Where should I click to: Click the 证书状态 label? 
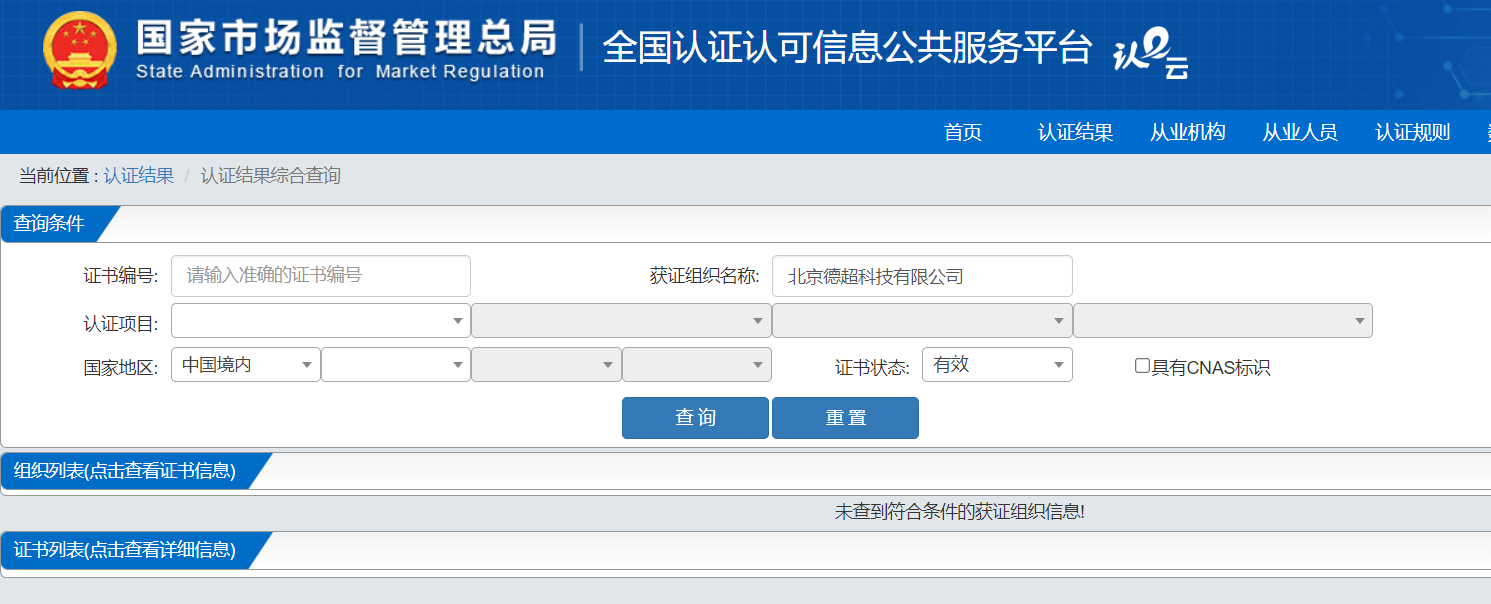tap(872, 368)
